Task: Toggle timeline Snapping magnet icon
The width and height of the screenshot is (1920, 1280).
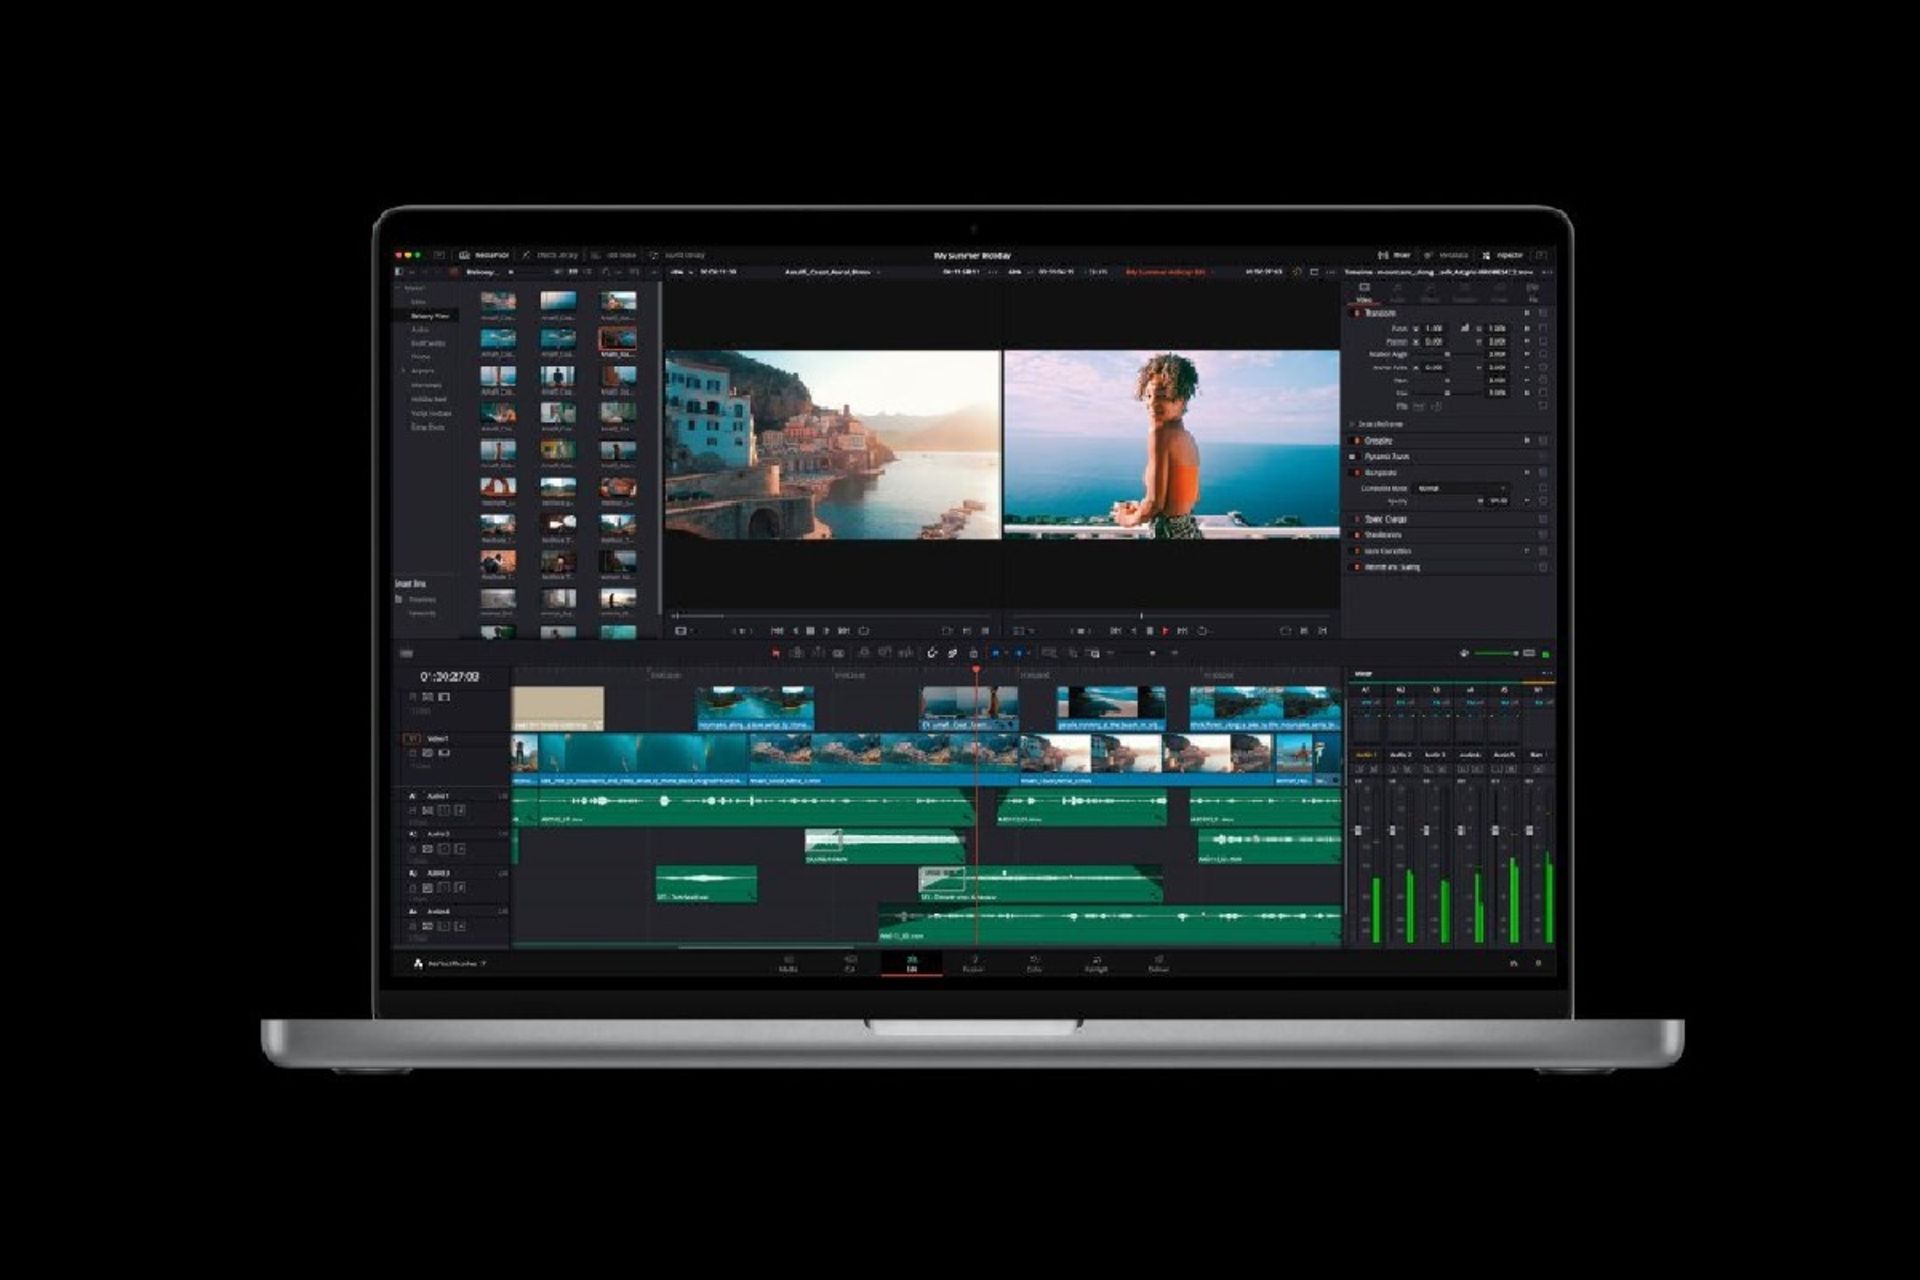Action: pos(932,653)
